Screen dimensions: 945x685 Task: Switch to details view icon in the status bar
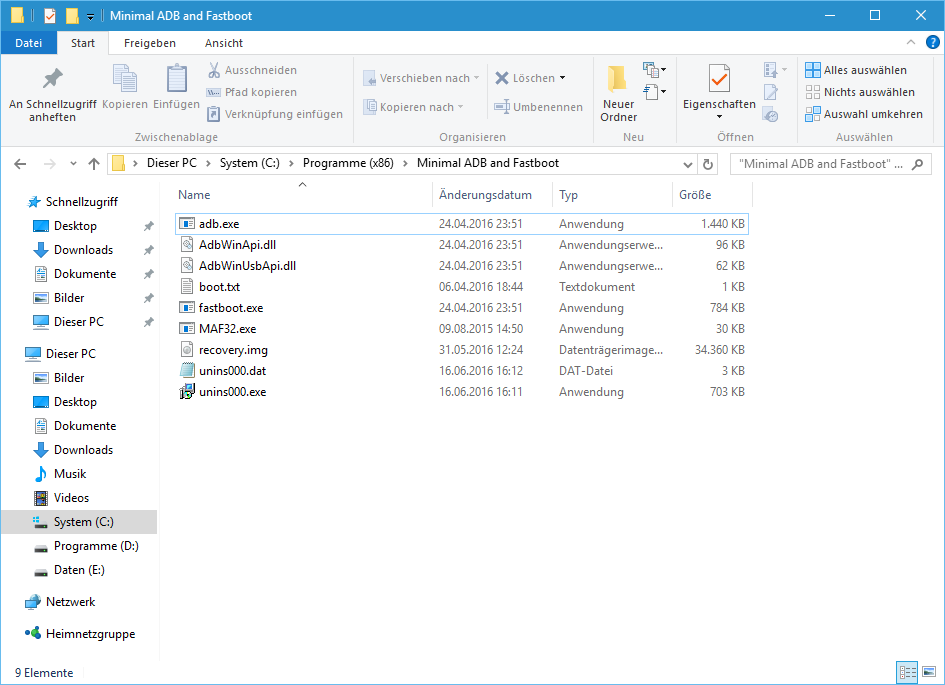907,672
